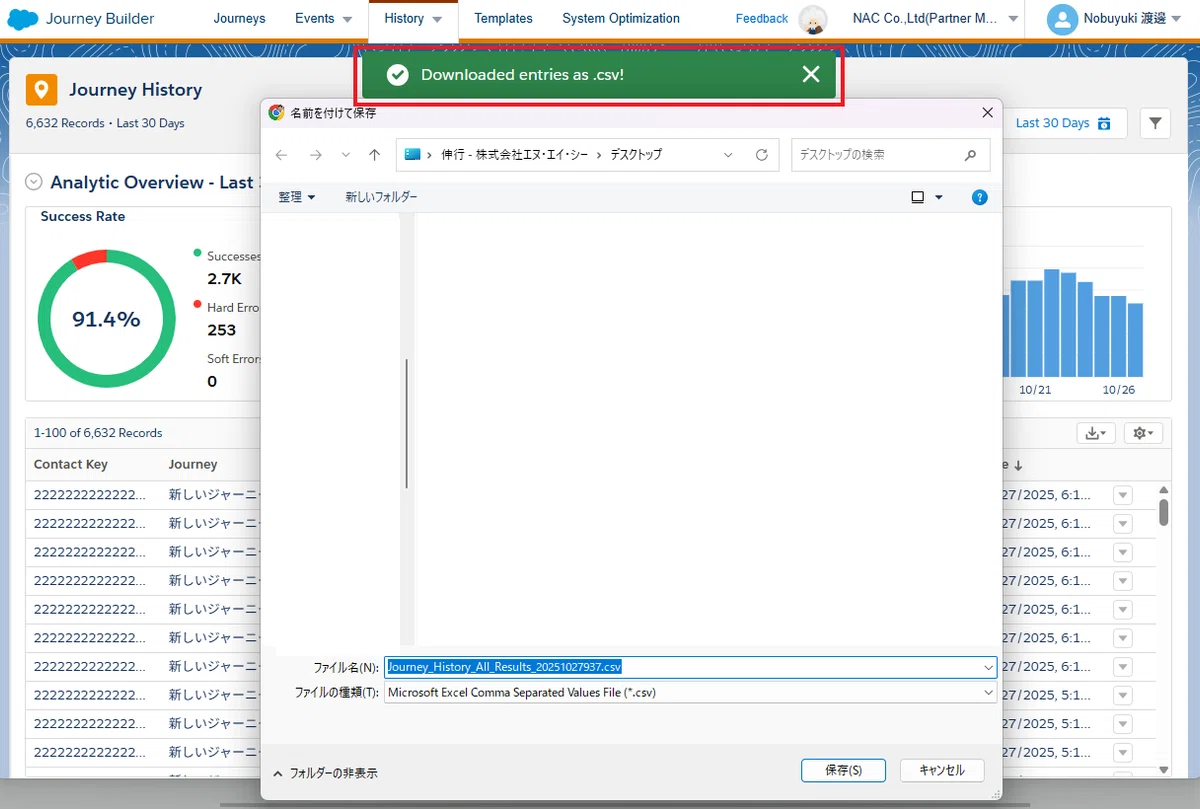Expand the address bar path dropdown
This screenshot has height=809, width=1200.
[729, 155]
